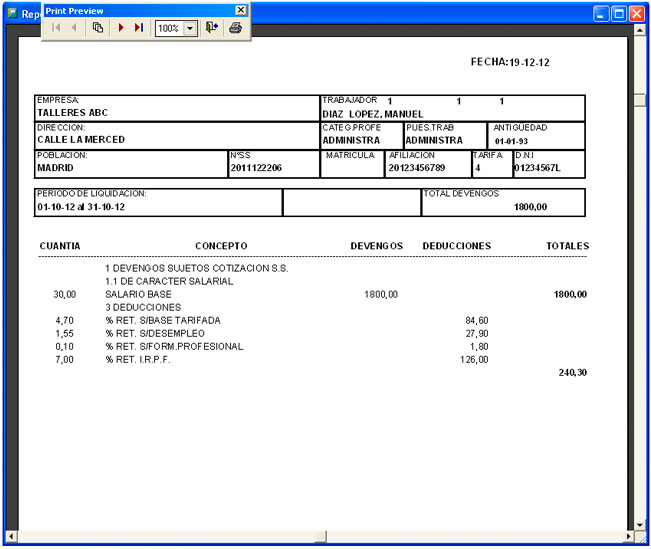Close preview using the door icon

212,28
